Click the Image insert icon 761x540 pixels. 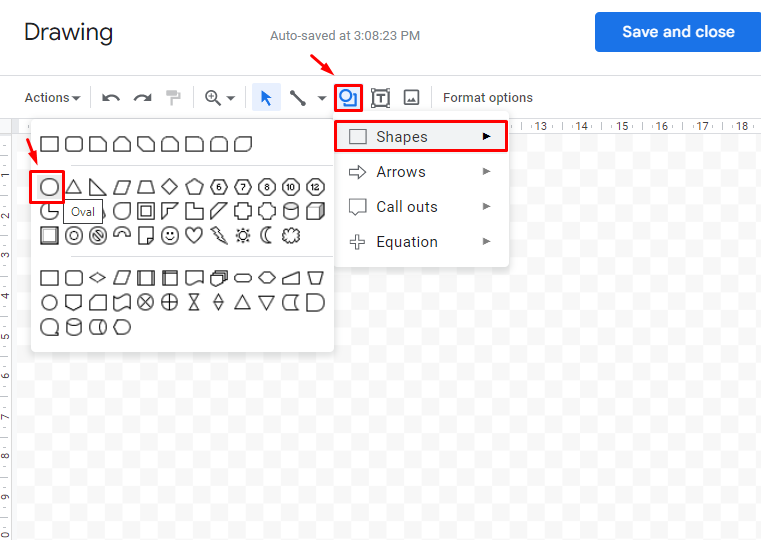tap(412, 98)
